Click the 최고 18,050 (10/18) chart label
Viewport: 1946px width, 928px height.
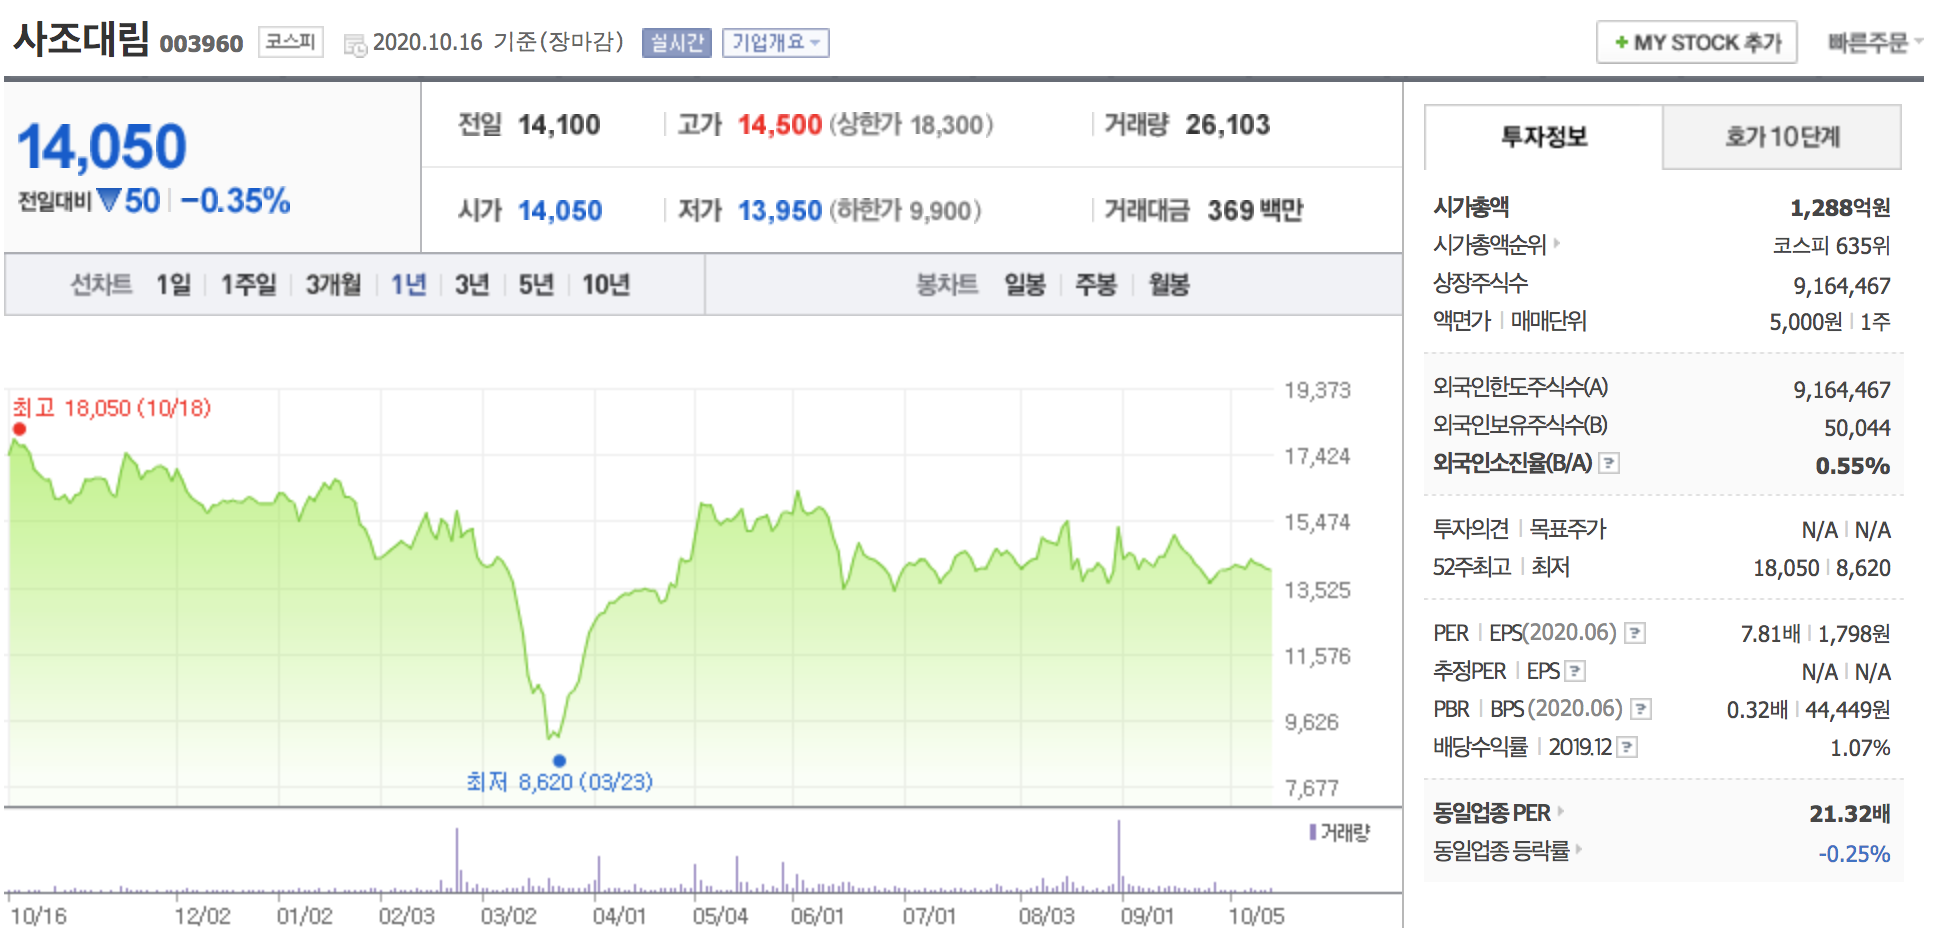pyautogui.click(x=112, y=408)
